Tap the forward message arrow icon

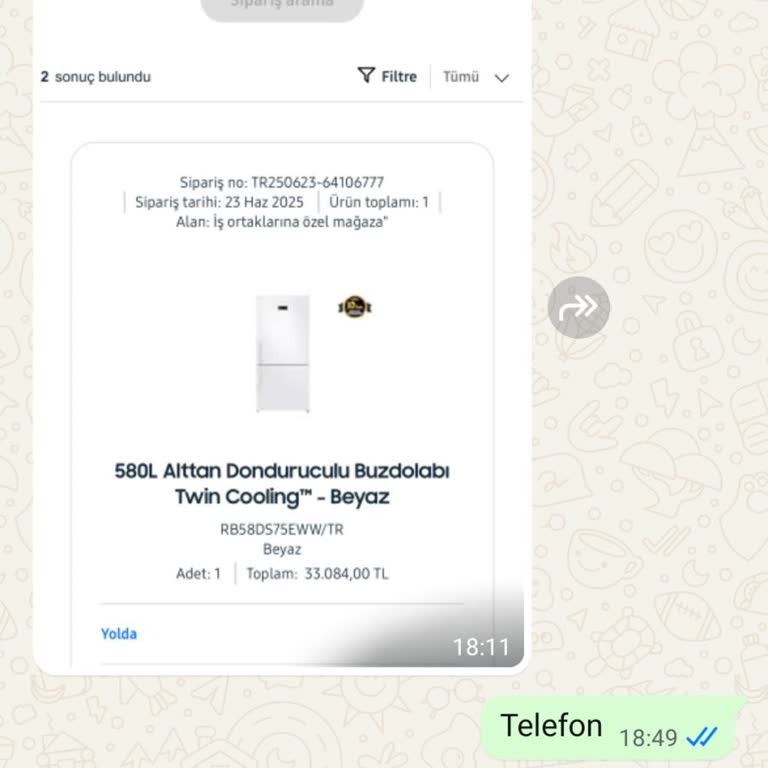tap(578, 308)
